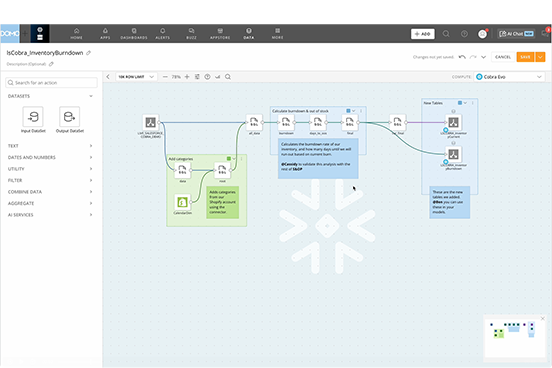Undo the last change

point(462,57)
